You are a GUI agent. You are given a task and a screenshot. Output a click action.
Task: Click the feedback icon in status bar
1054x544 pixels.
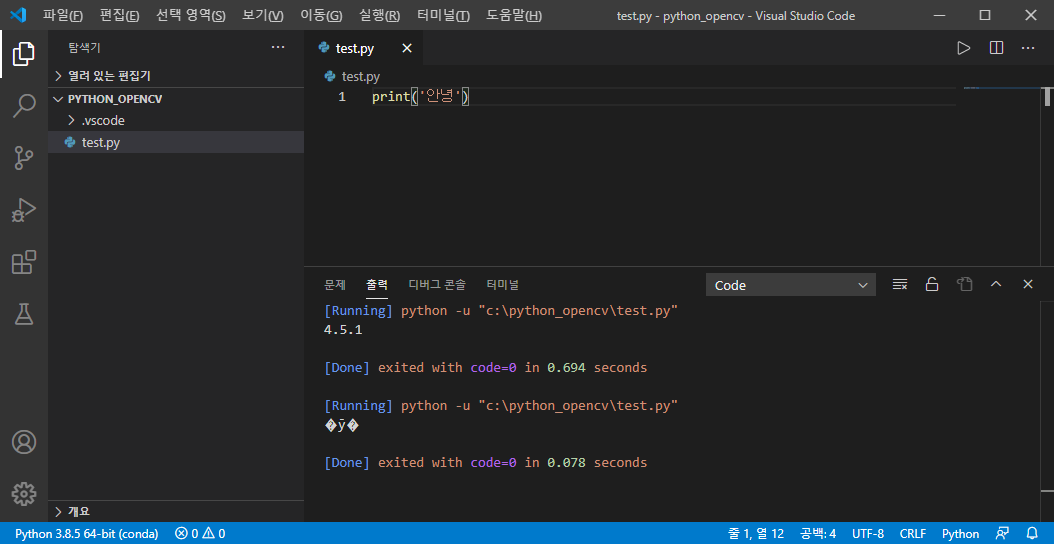(x=1002, y=534)
